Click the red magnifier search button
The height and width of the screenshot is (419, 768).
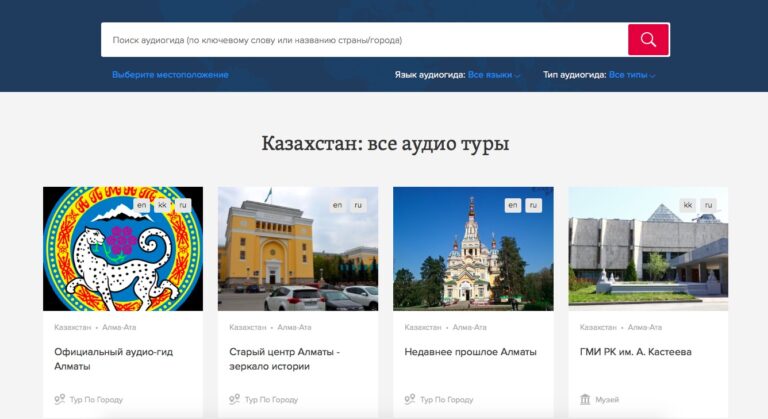click(x=648, y=40)
